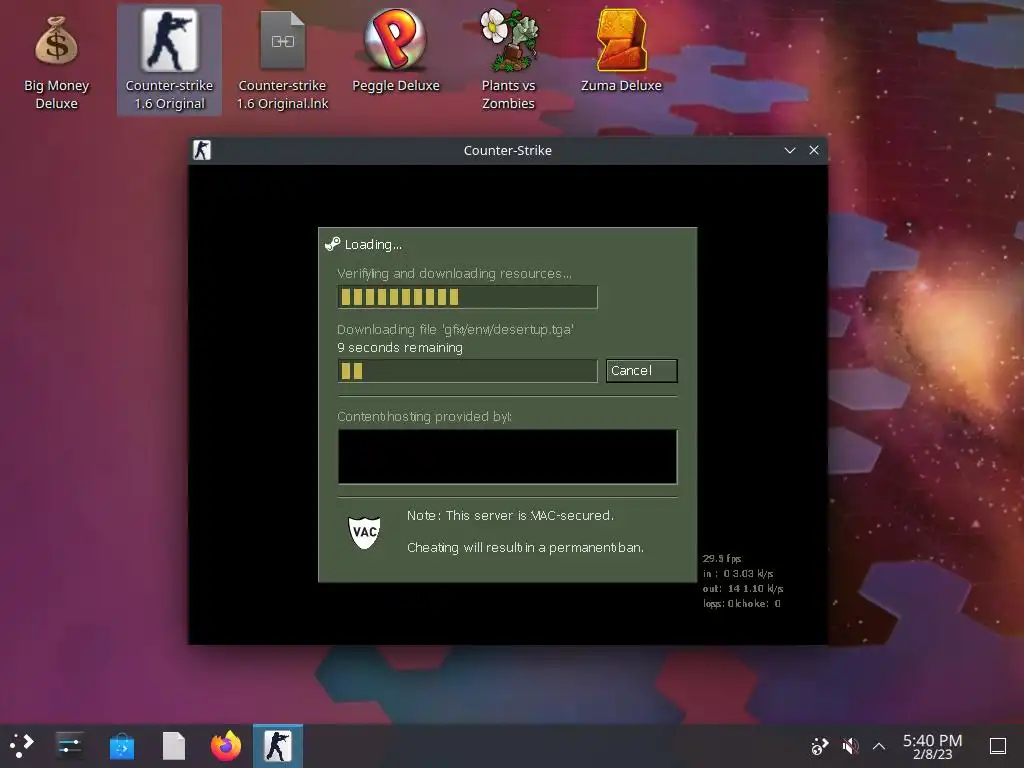The image size is (1024, 768).
Task: Click the 'out:' network rate line
Action: tap(743, 588)
